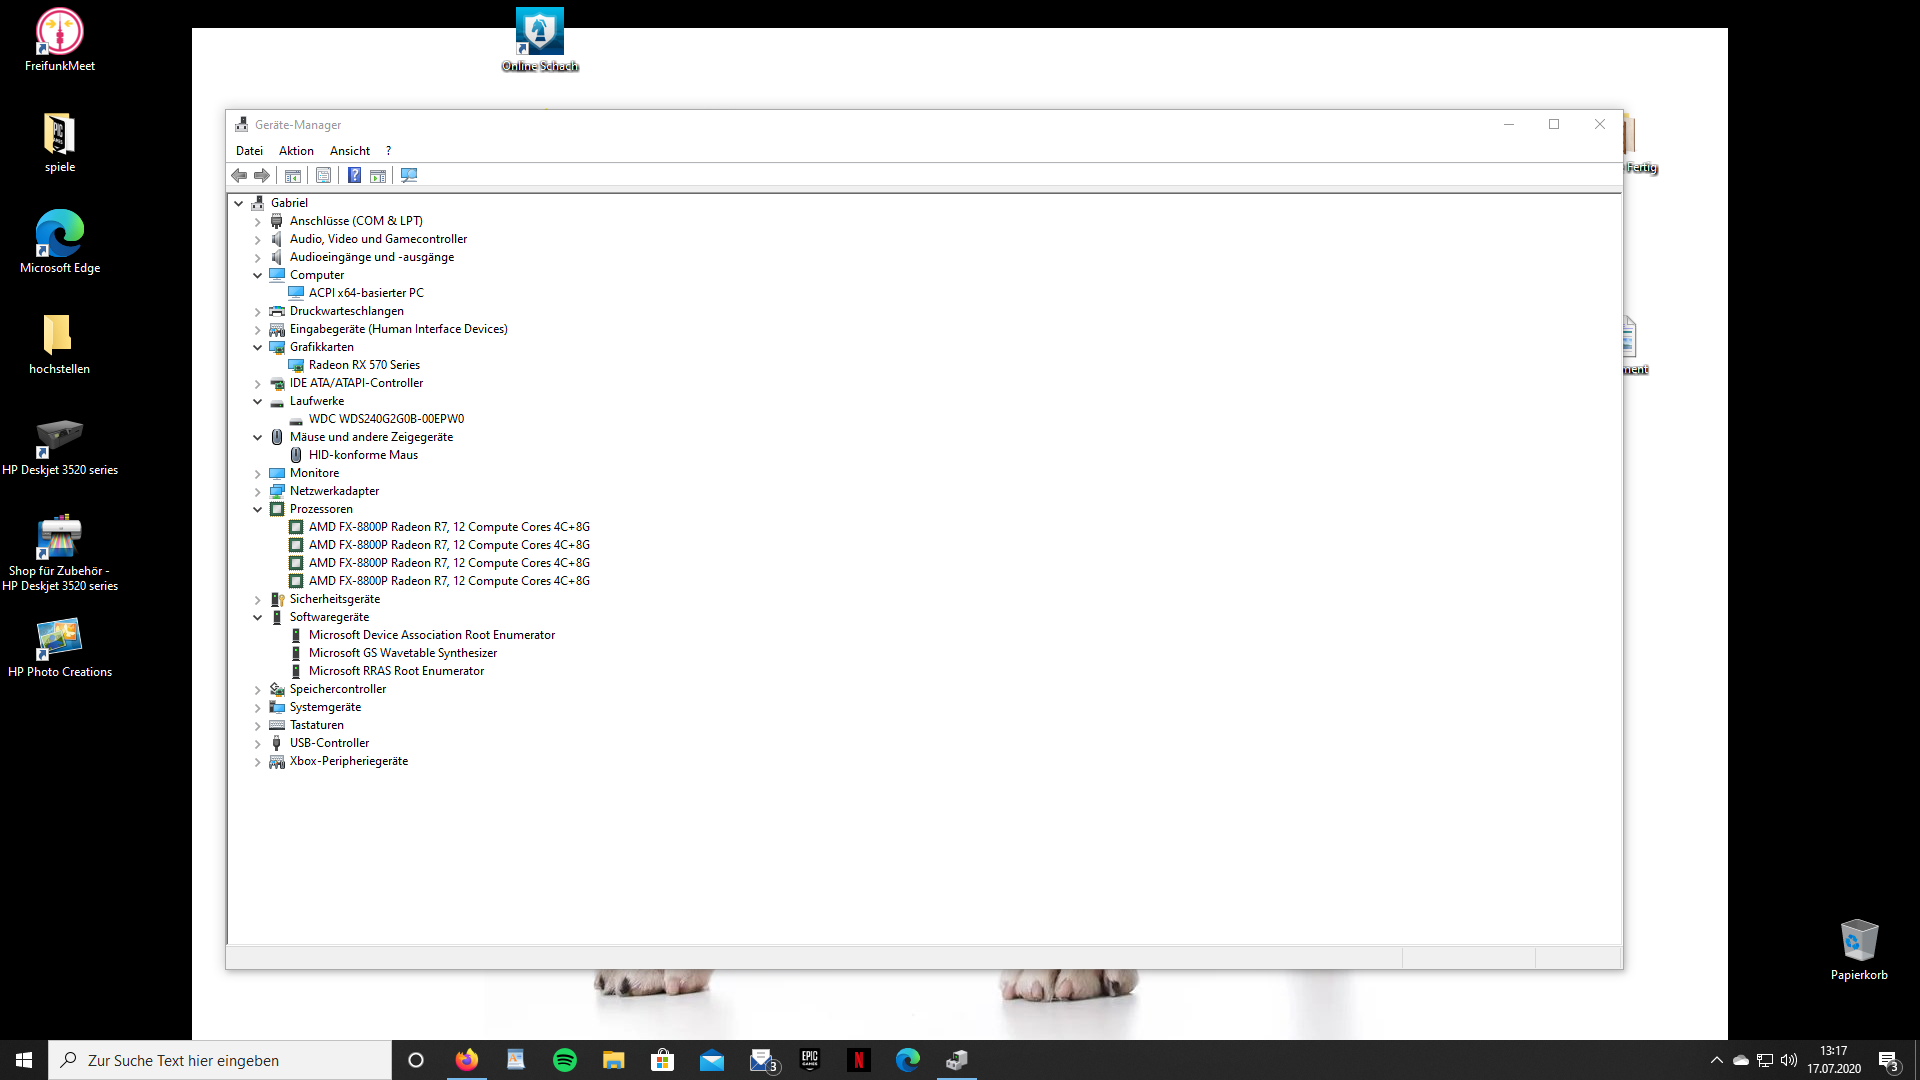Viewport: 1920px width, 1080px height.
Task: Click the taskbar search text field
Action: 230,1060
